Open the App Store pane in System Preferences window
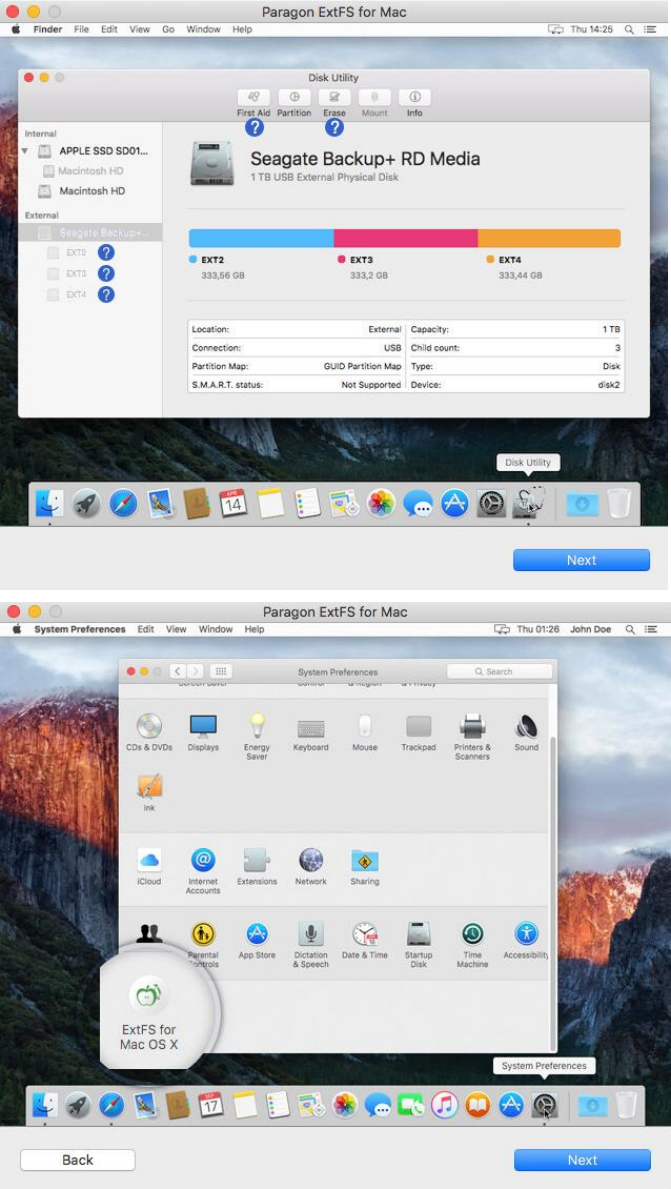Screen dimensions: 671x1189 tap(257, 933)
